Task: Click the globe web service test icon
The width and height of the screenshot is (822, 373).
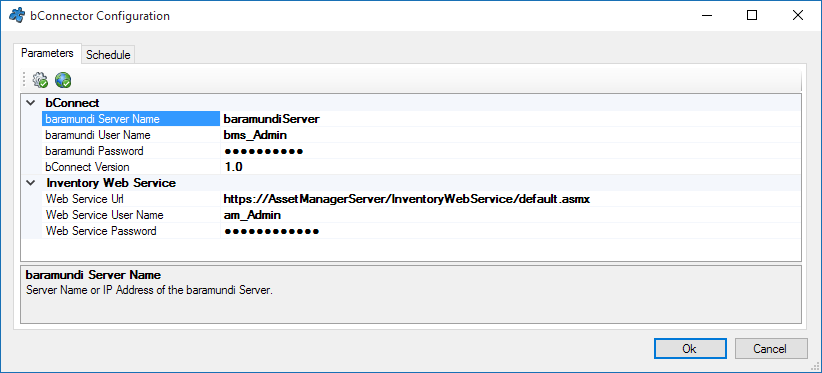Action: pyautogui.click(x=63, y=80)
